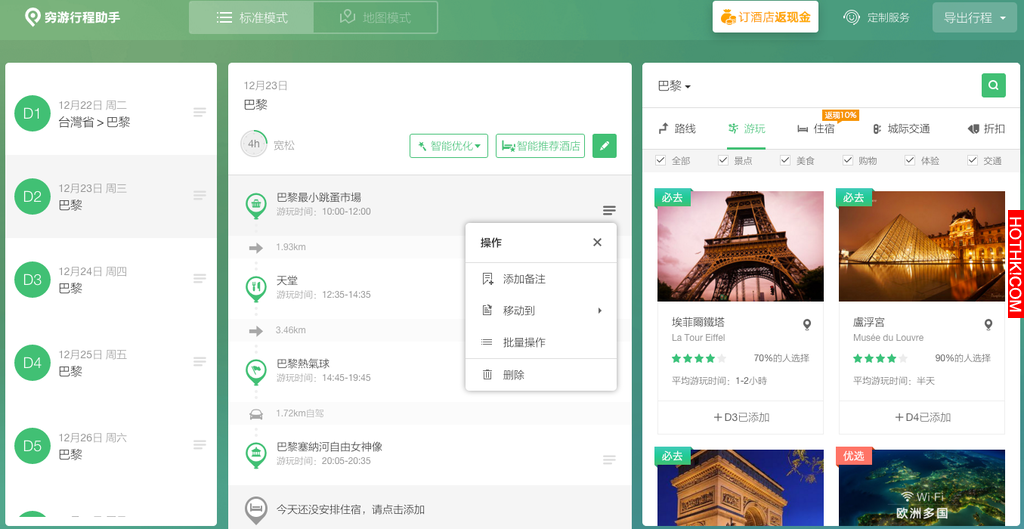Select D3 12月24日 day circle
The height and width of the screenshot is (529, 1024).
pyautogui.click(x=32, y=280)
